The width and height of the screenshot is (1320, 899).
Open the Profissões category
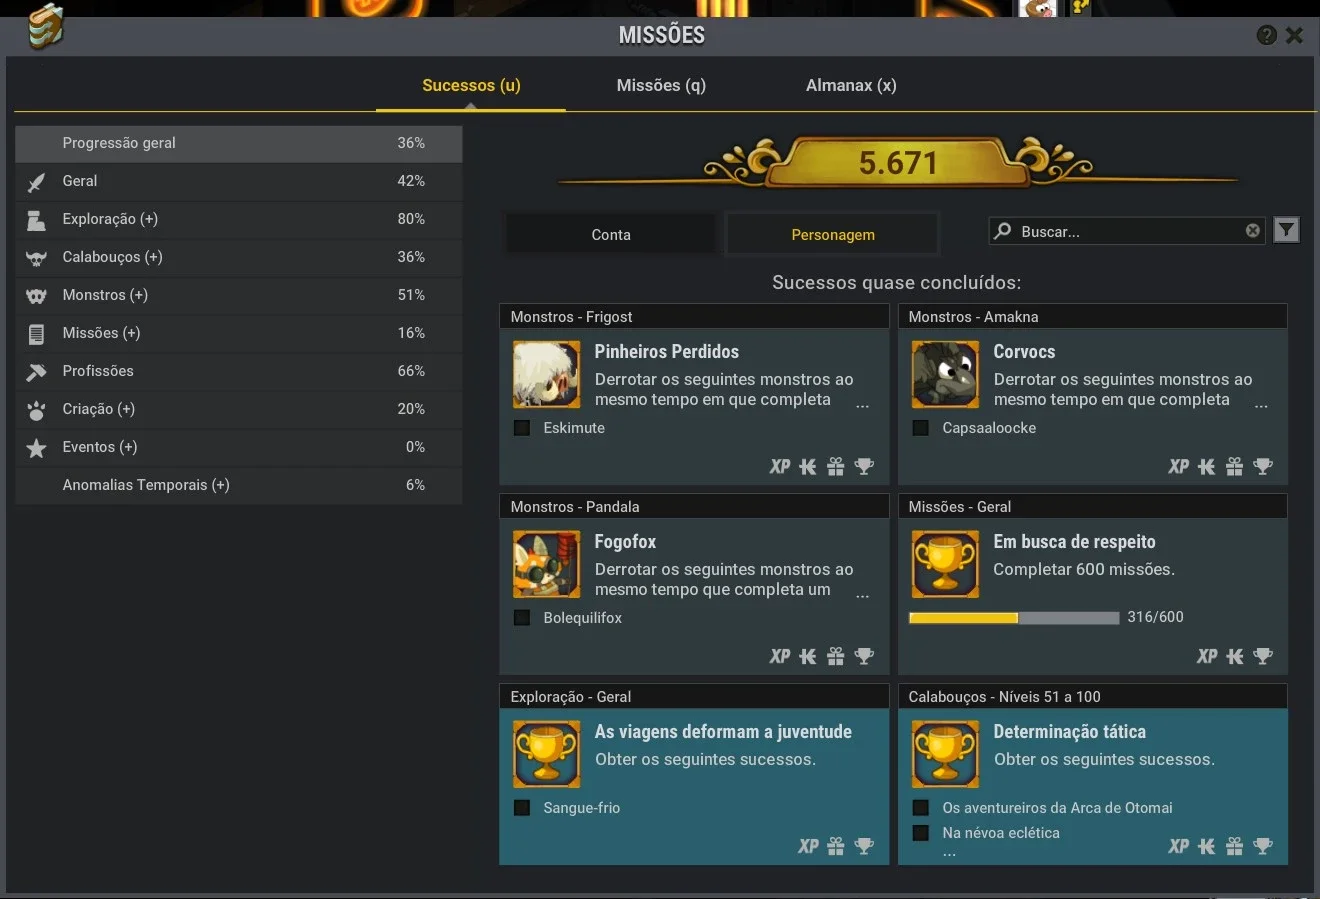pos(239,371)
